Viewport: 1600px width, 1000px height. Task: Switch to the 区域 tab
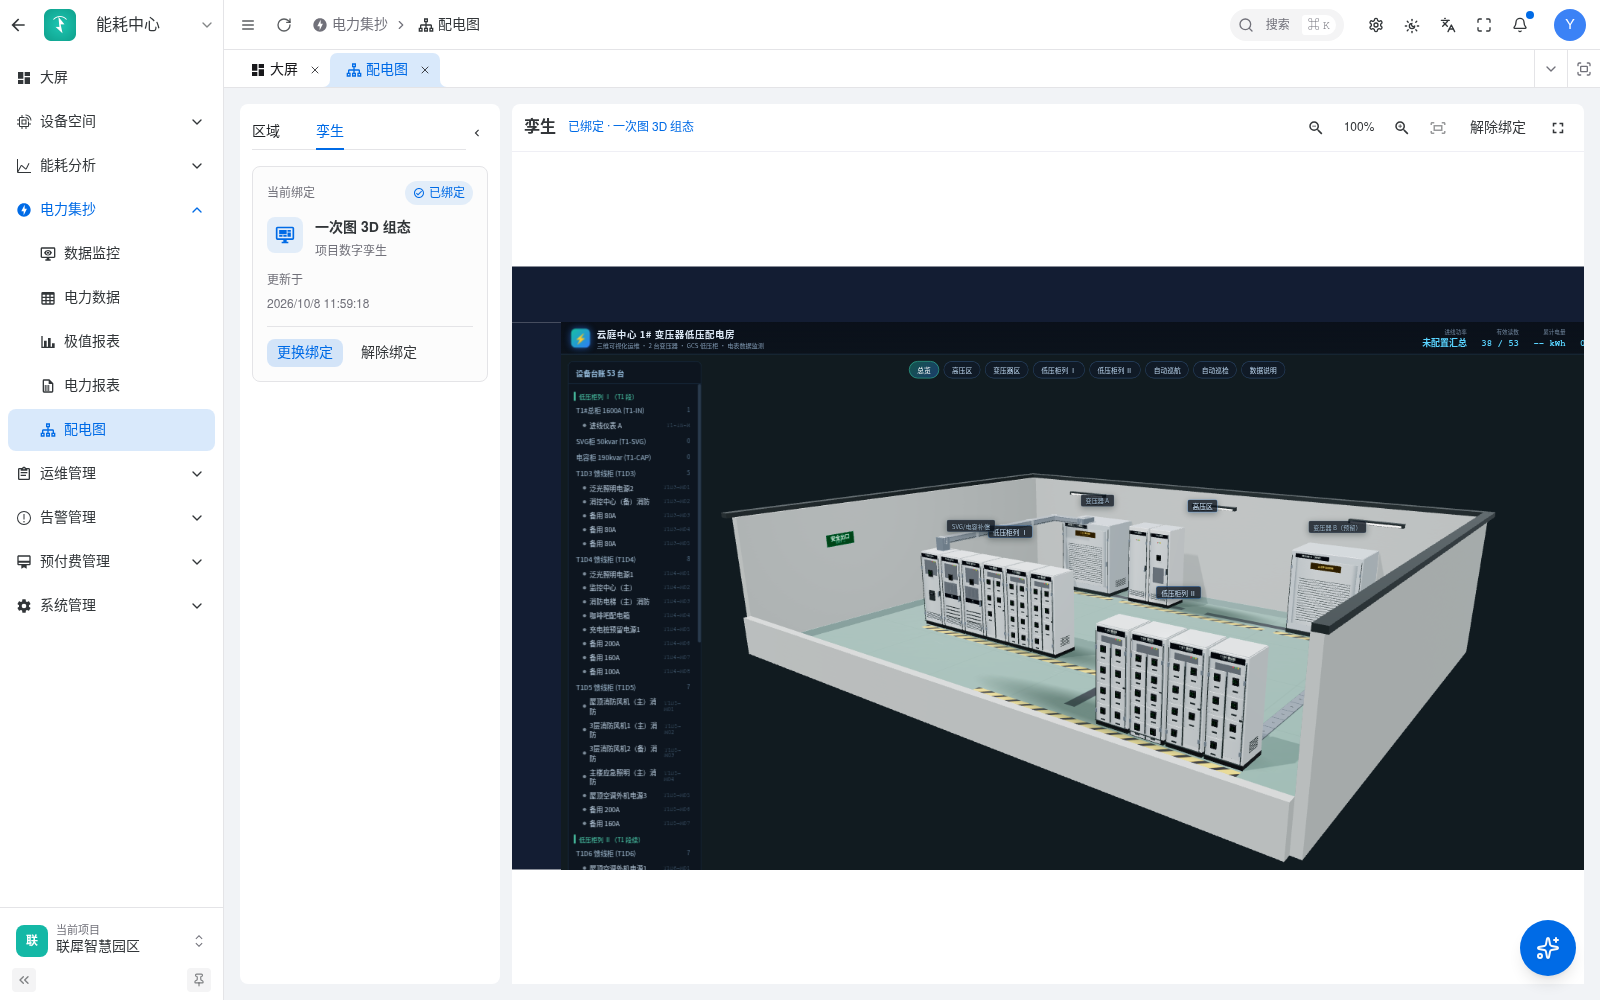266,131
